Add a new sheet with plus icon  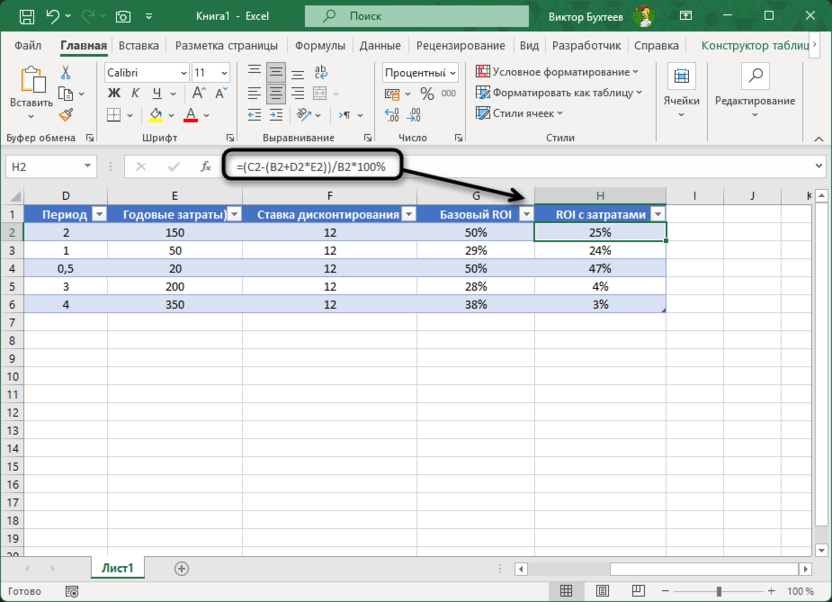[x=181, y=568]
